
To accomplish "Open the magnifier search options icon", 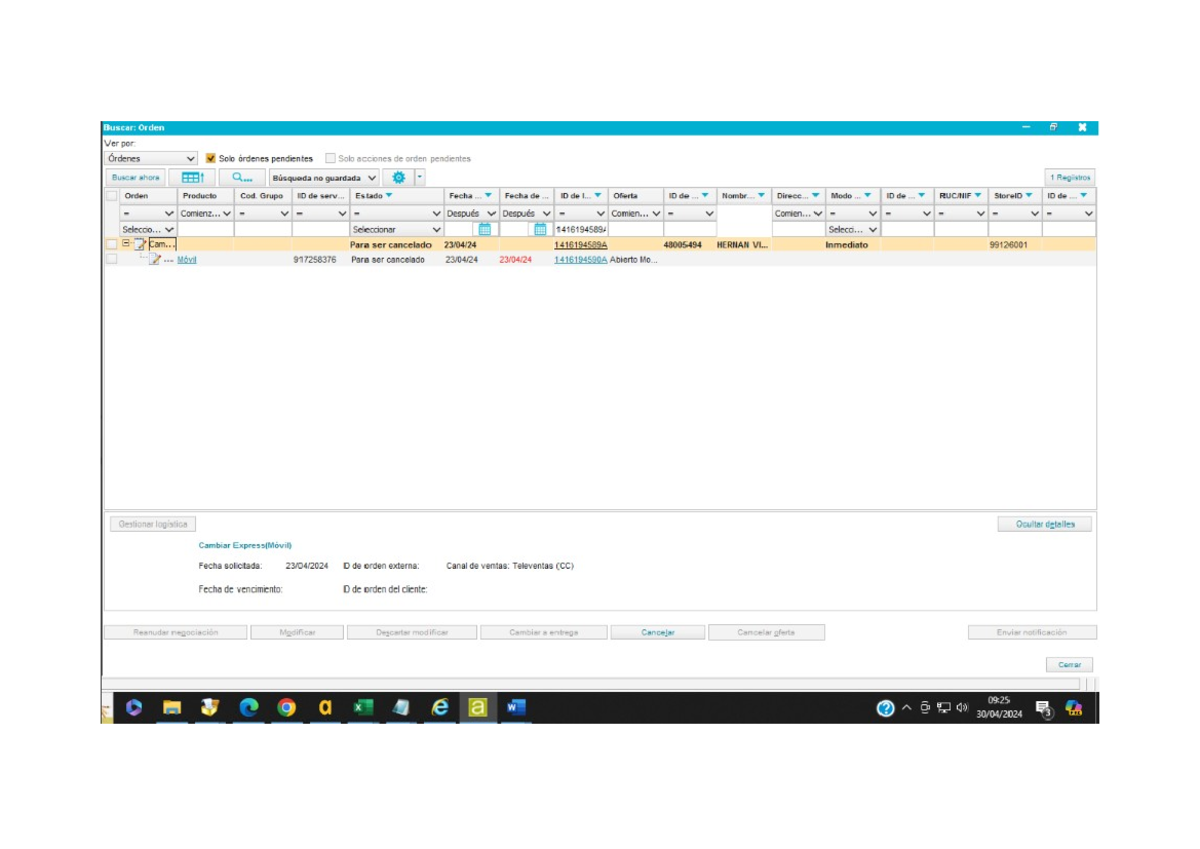I will pos(241,177).
